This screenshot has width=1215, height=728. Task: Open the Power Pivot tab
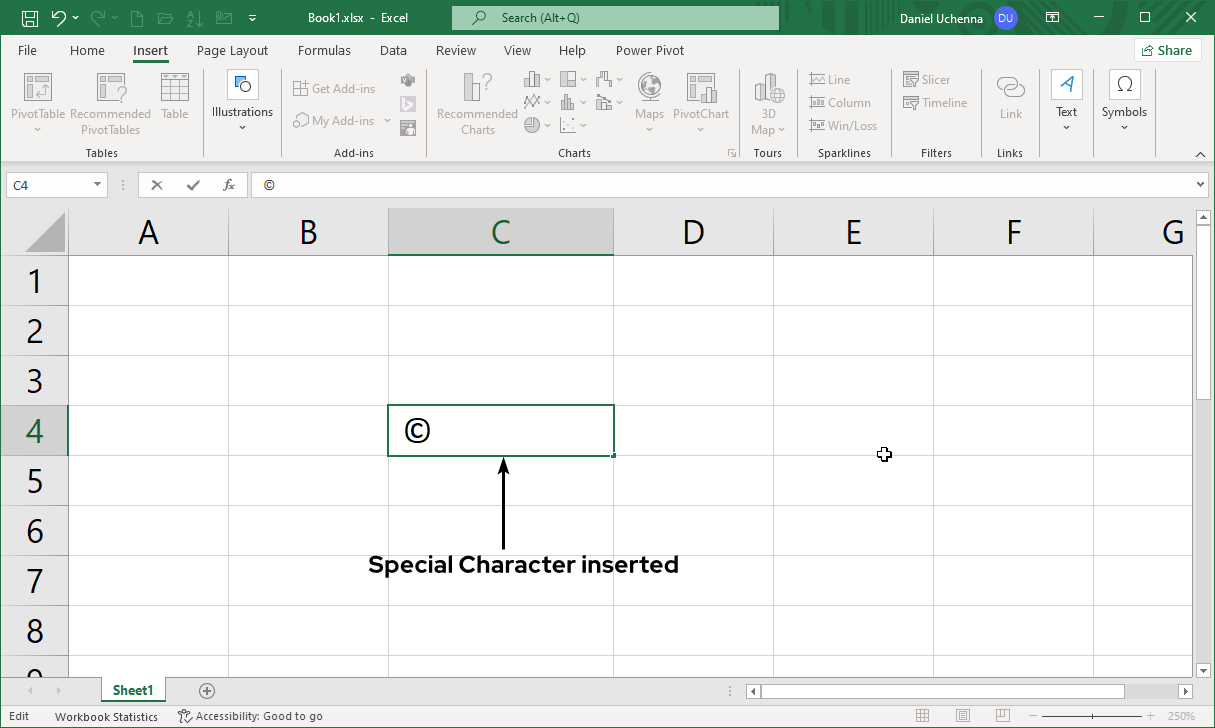(x=649, y=50)
